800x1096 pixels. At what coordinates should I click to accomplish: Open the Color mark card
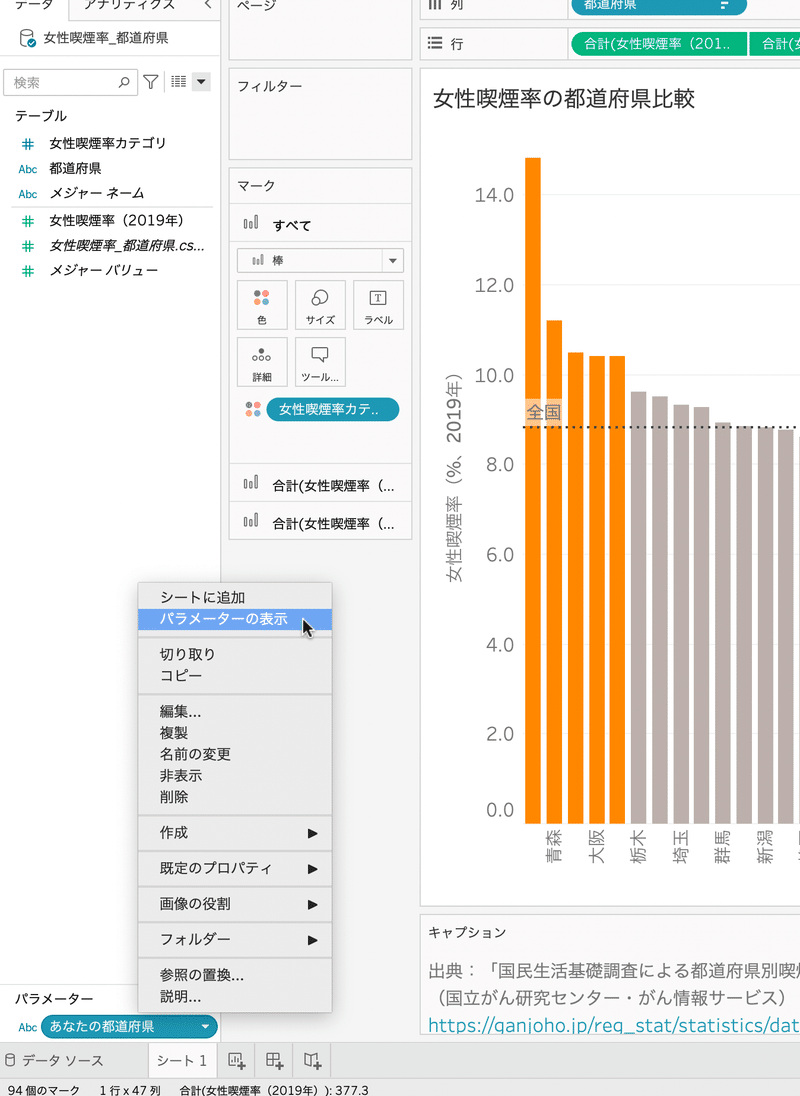tap(262, 305)
